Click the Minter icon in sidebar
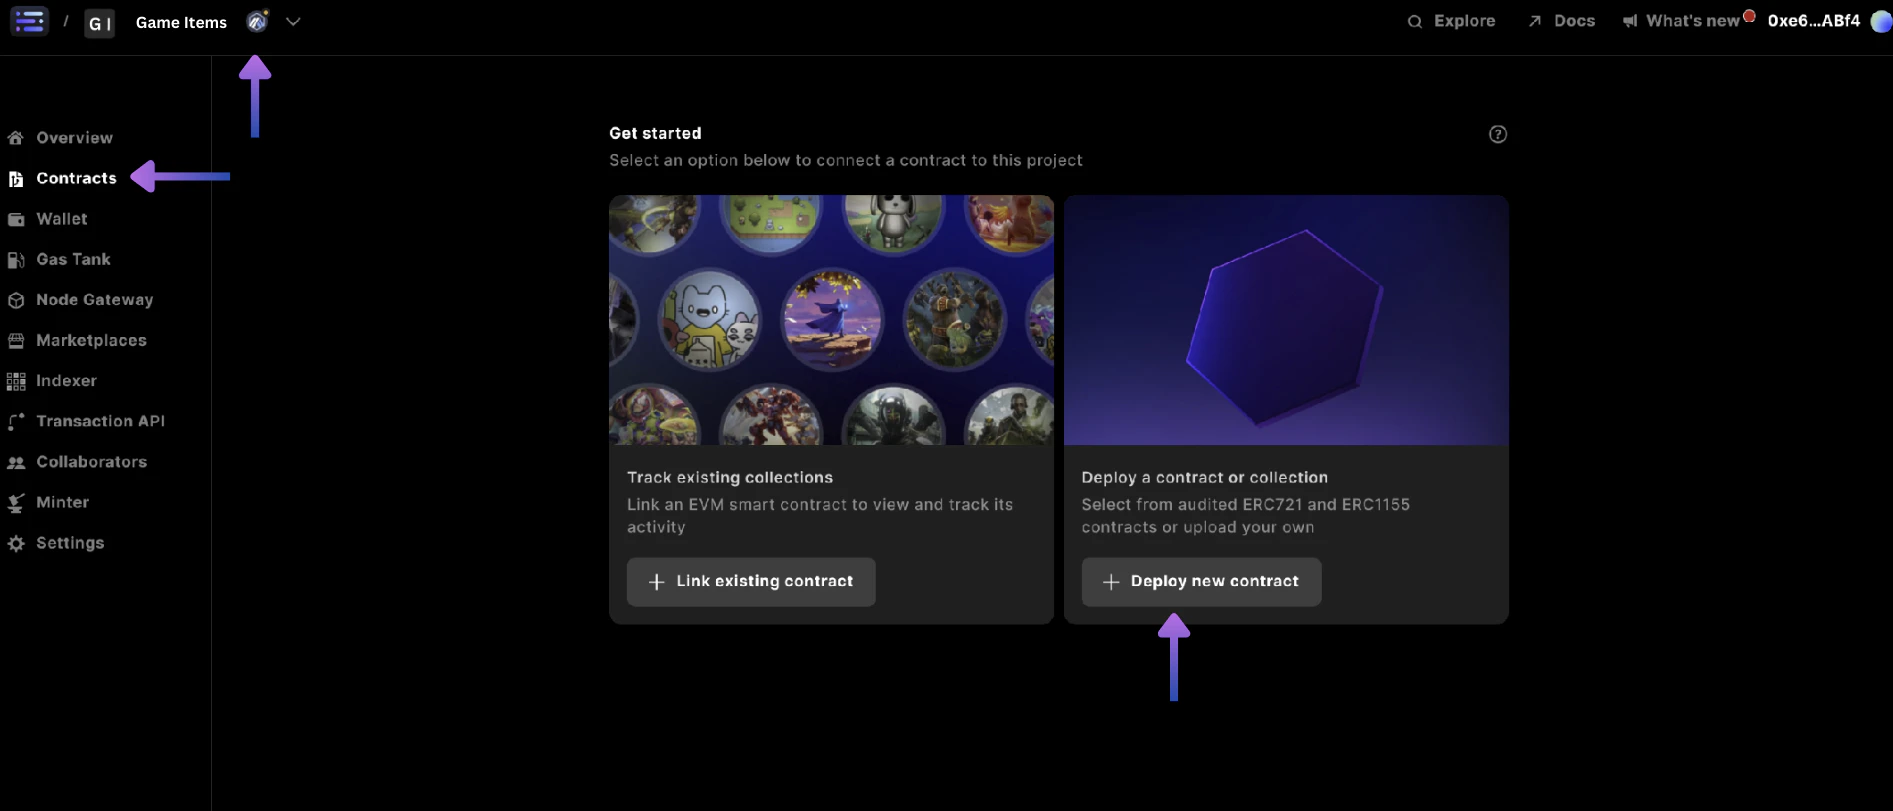1893x811 pixels. tap(16, 503)
